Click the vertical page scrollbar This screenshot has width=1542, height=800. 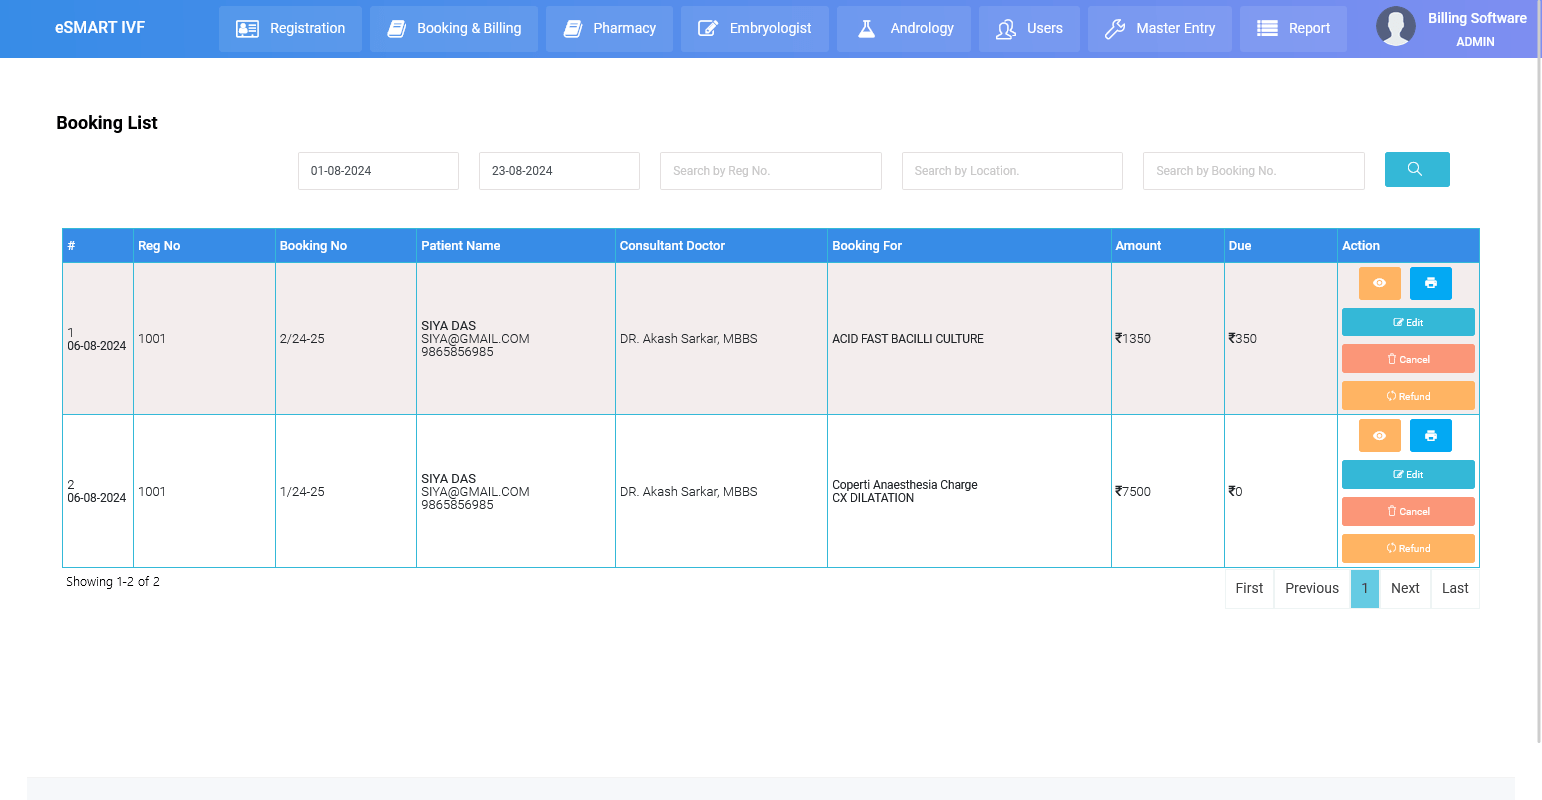[x=1538, y=400]
